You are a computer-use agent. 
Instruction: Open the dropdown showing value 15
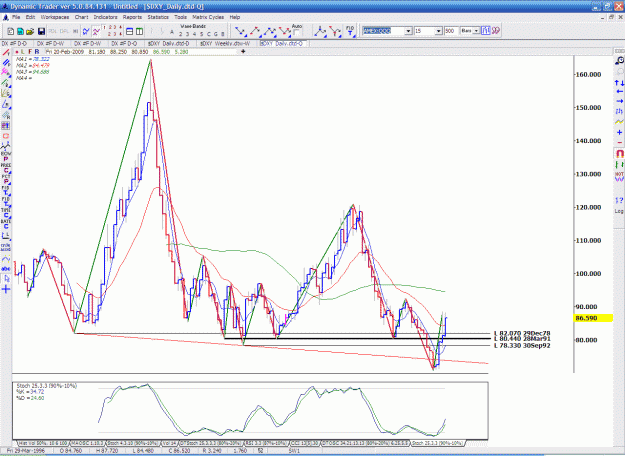tap(438, 31)
